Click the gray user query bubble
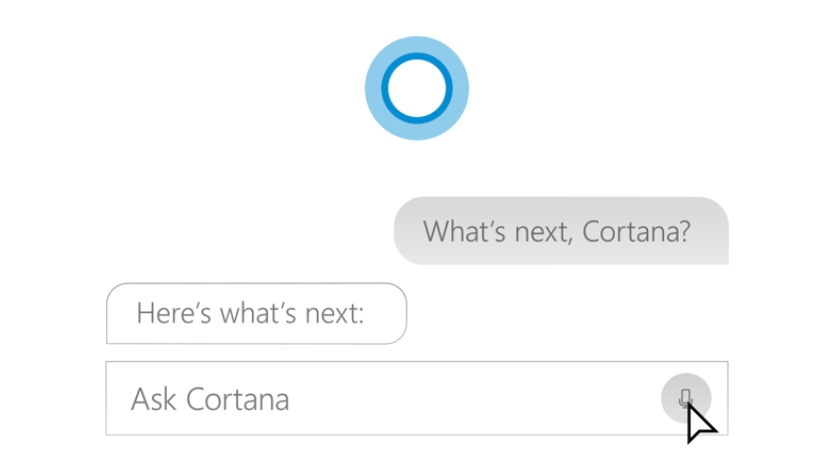Screen dimensions: 834x469 click(x=561, y=231)
